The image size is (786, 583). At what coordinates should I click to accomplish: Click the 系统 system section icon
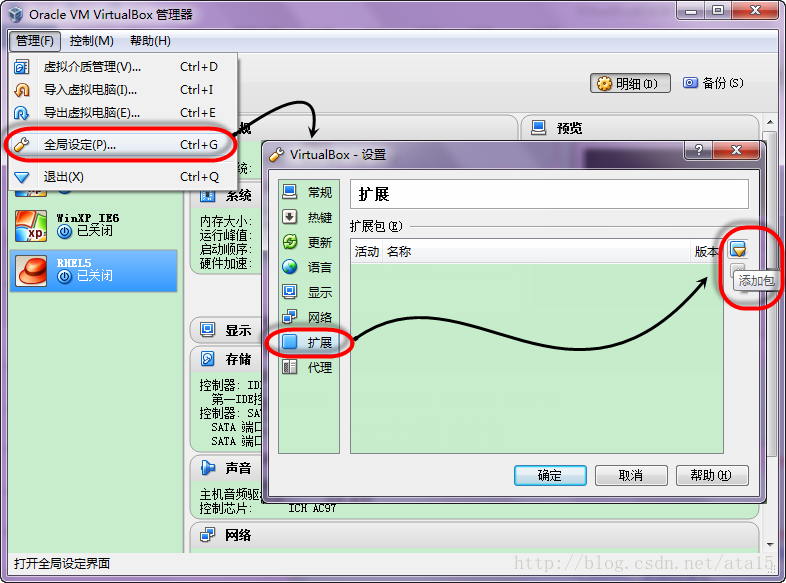(x=208, y=196)
